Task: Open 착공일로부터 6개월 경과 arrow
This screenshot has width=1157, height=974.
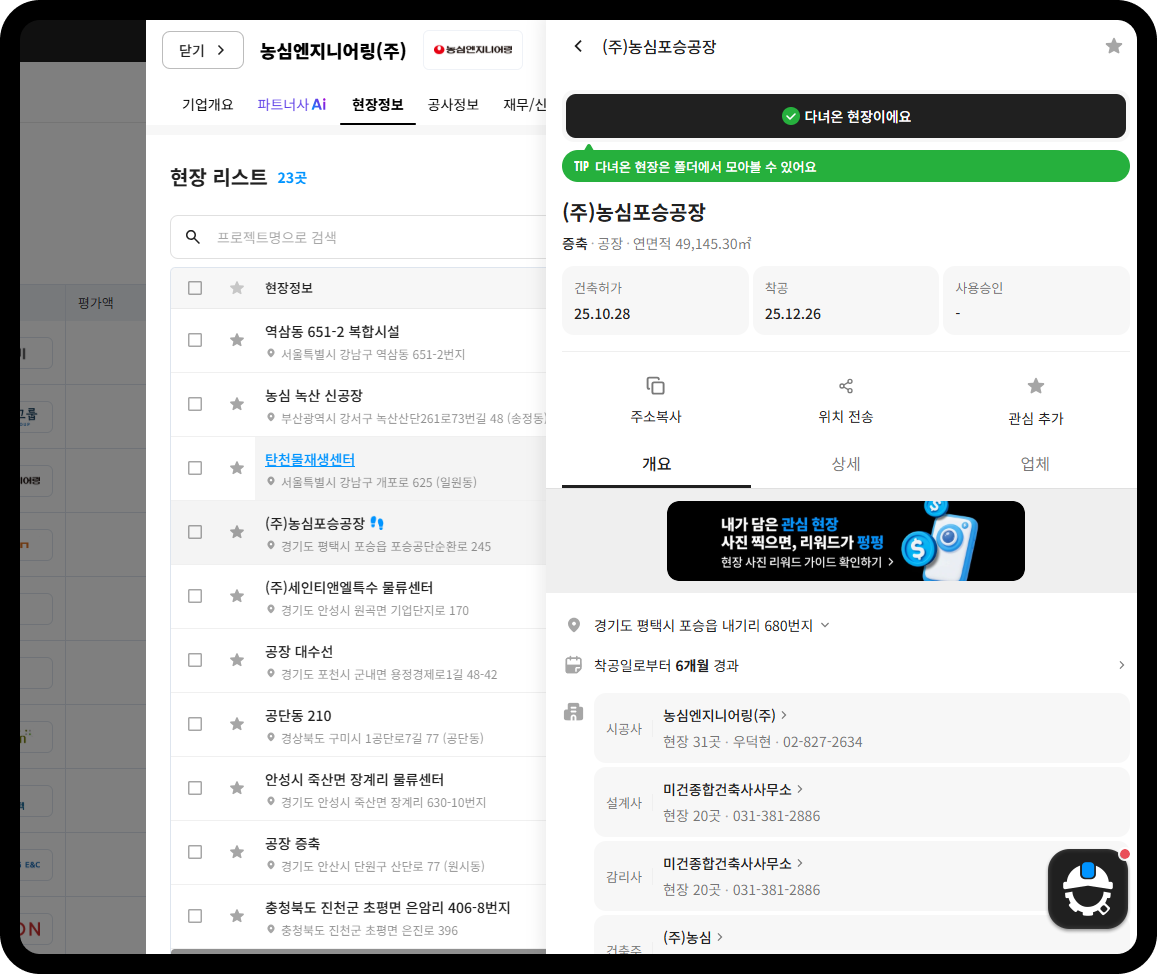Action: point(1122,665)
